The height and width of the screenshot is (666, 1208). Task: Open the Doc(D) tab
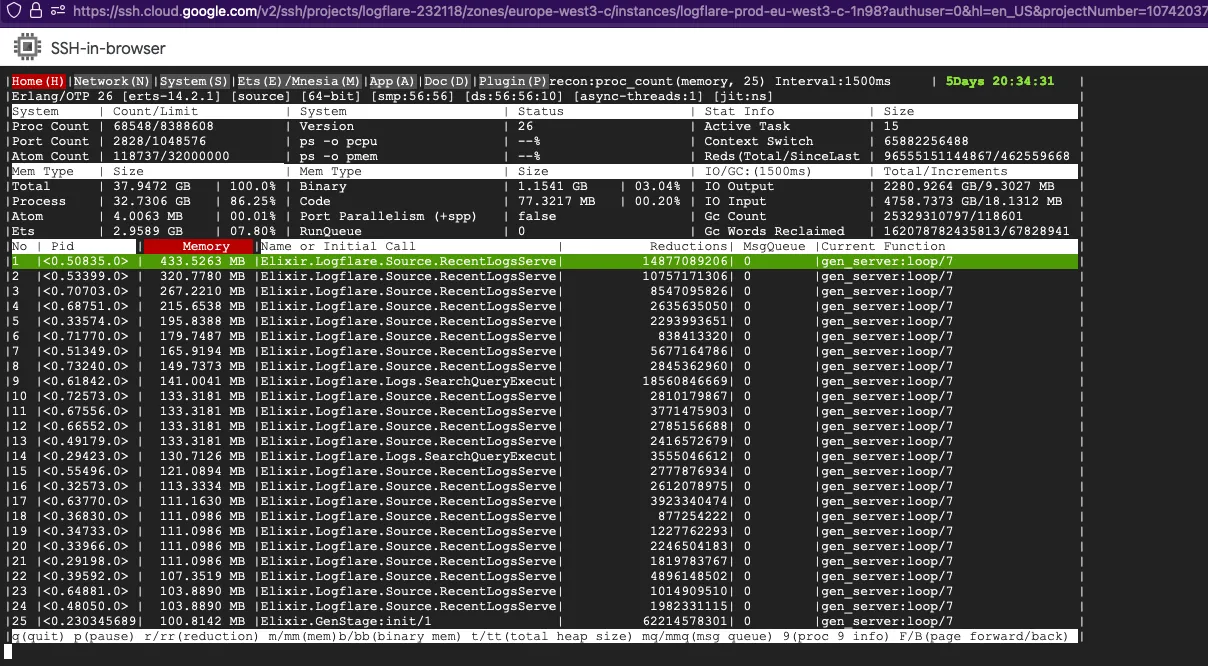point(446,81)
